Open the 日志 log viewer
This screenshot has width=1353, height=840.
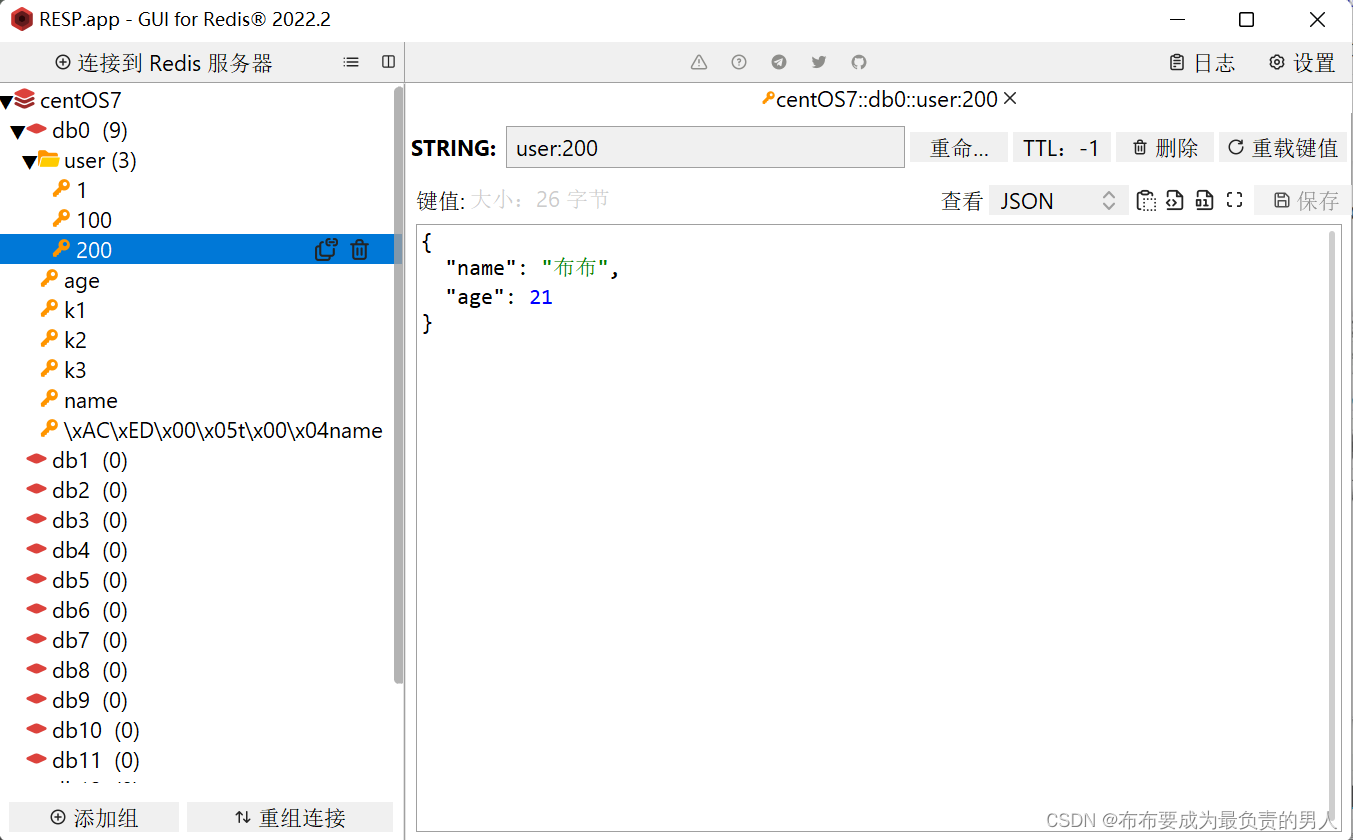coord(1202,63)
